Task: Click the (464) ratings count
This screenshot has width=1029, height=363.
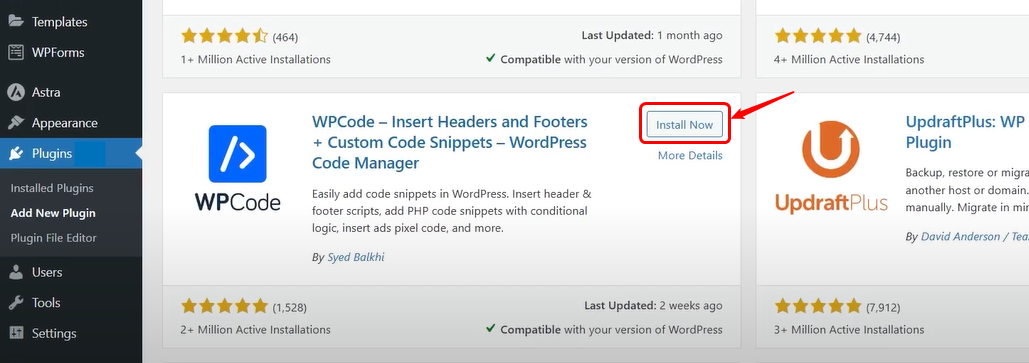Action: [285, 37]
